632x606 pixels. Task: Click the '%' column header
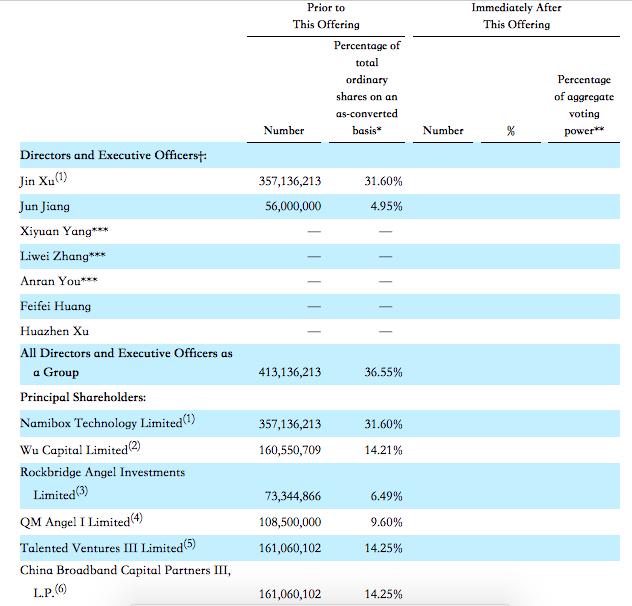pyautogui.click(x=511, y=131)
